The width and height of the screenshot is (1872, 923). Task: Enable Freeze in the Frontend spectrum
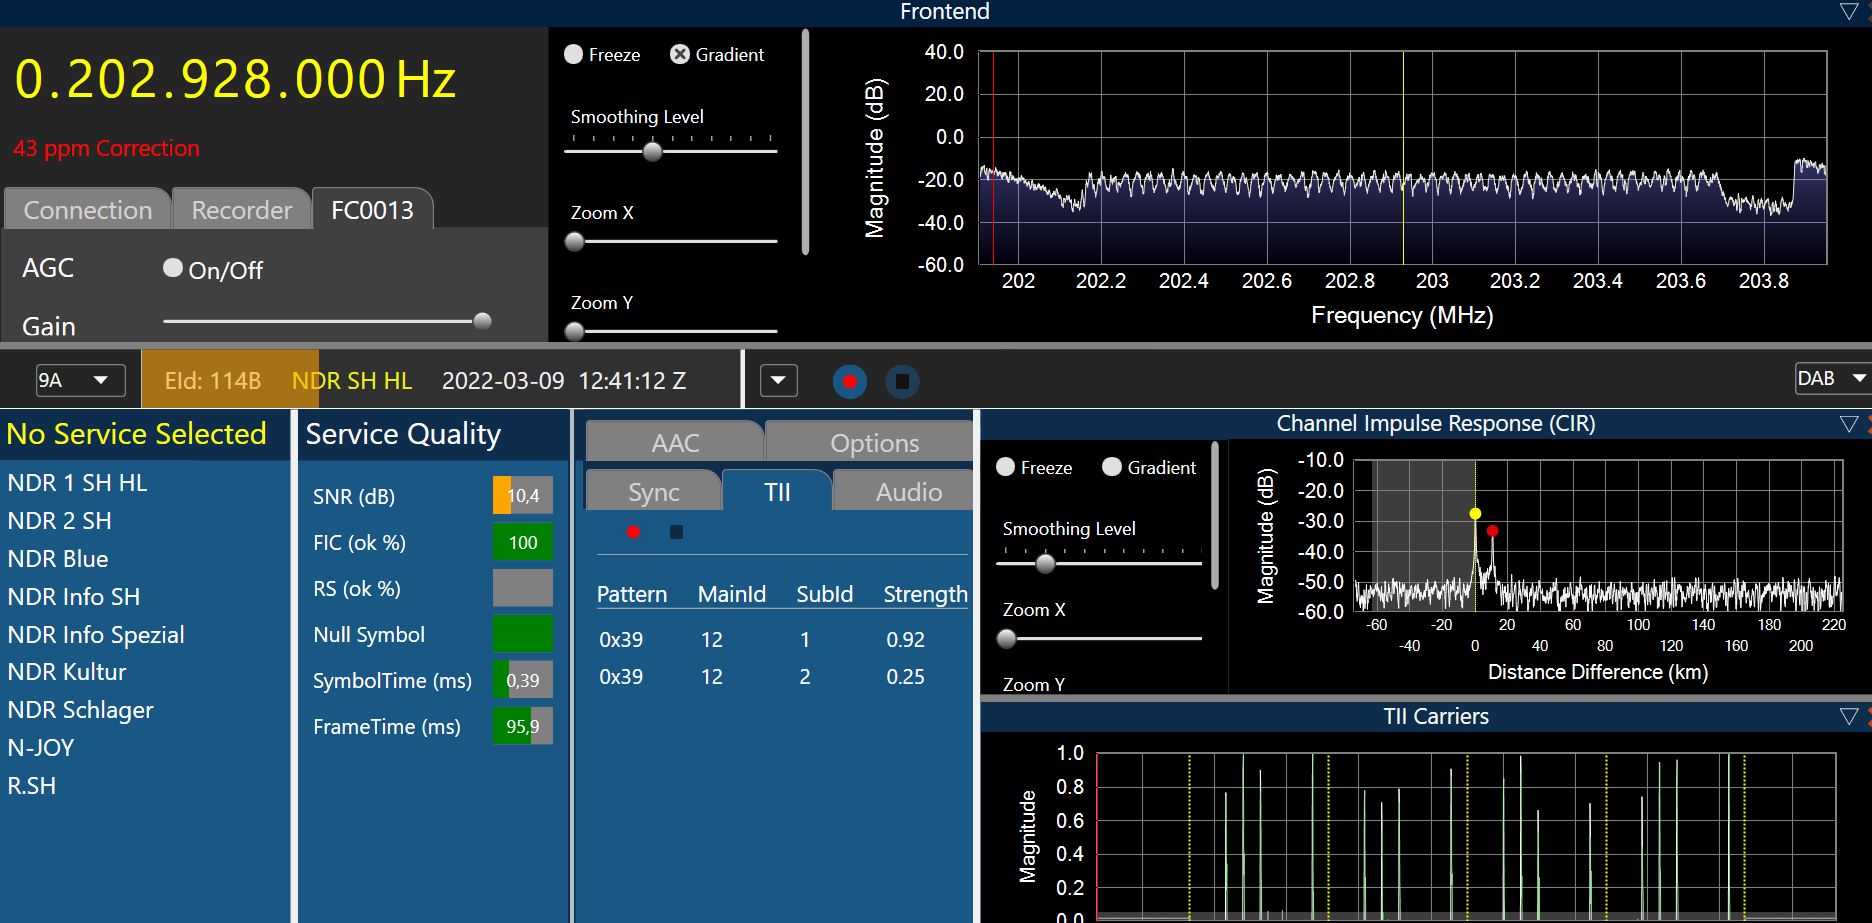[x=574, y=55]
